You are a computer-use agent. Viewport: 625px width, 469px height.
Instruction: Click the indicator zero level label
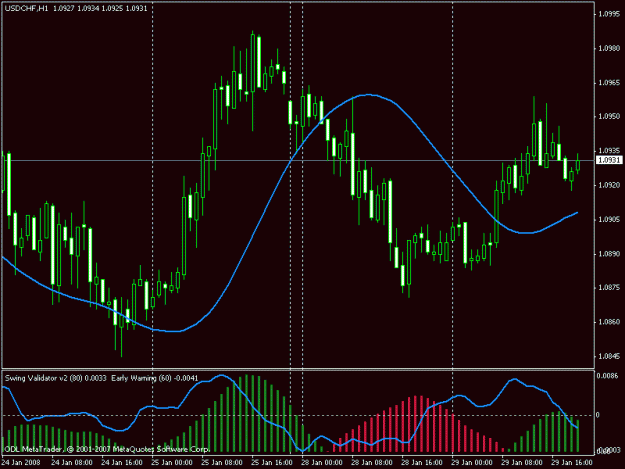click(597, 415)
